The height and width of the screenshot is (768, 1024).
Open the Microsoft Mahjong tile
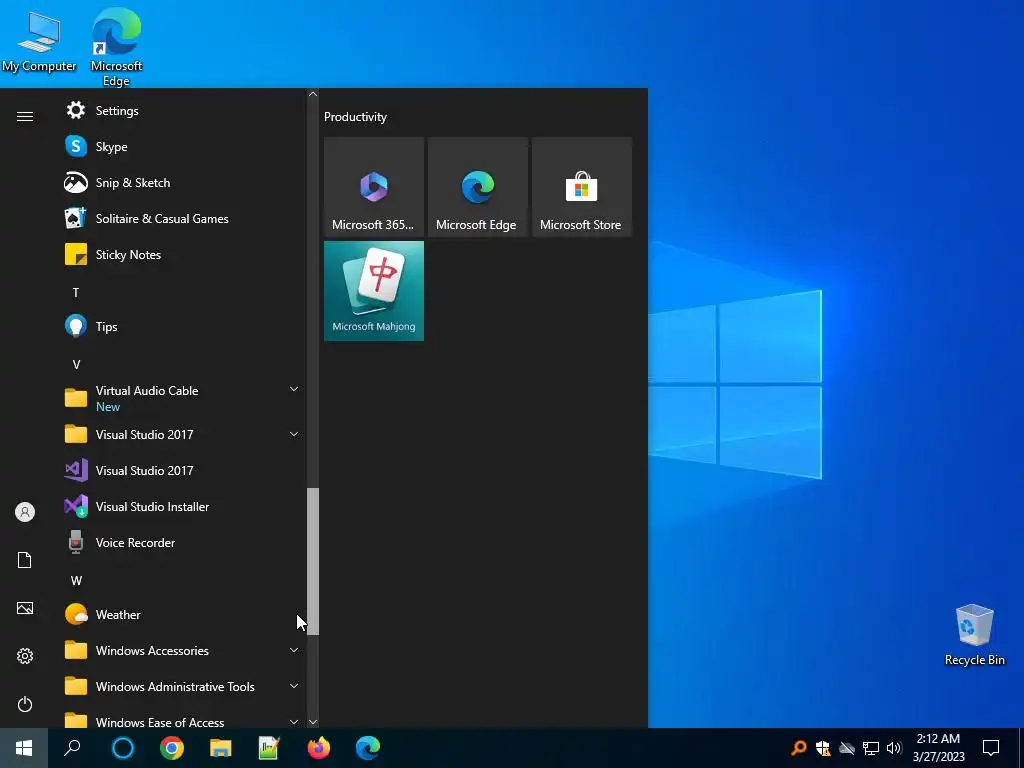click(x=374, y=291)
